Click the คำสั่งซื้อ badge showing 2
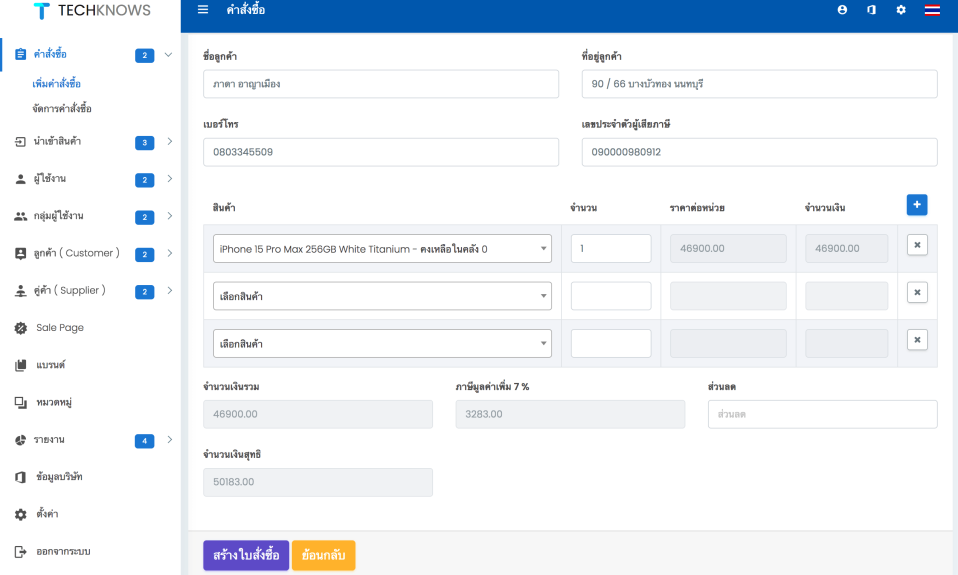 coord(144,56)
